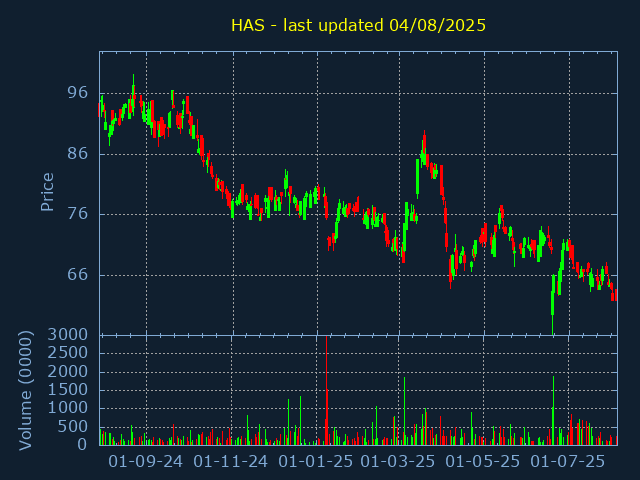Click the volume axis label 3000
The height and width of the screenshot is (480, 640).
pyautogui.click(x=68, y=335)
